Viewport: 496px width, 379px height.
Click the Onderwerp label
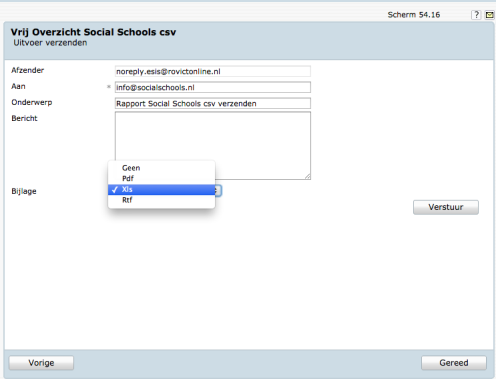pos(32,102)
